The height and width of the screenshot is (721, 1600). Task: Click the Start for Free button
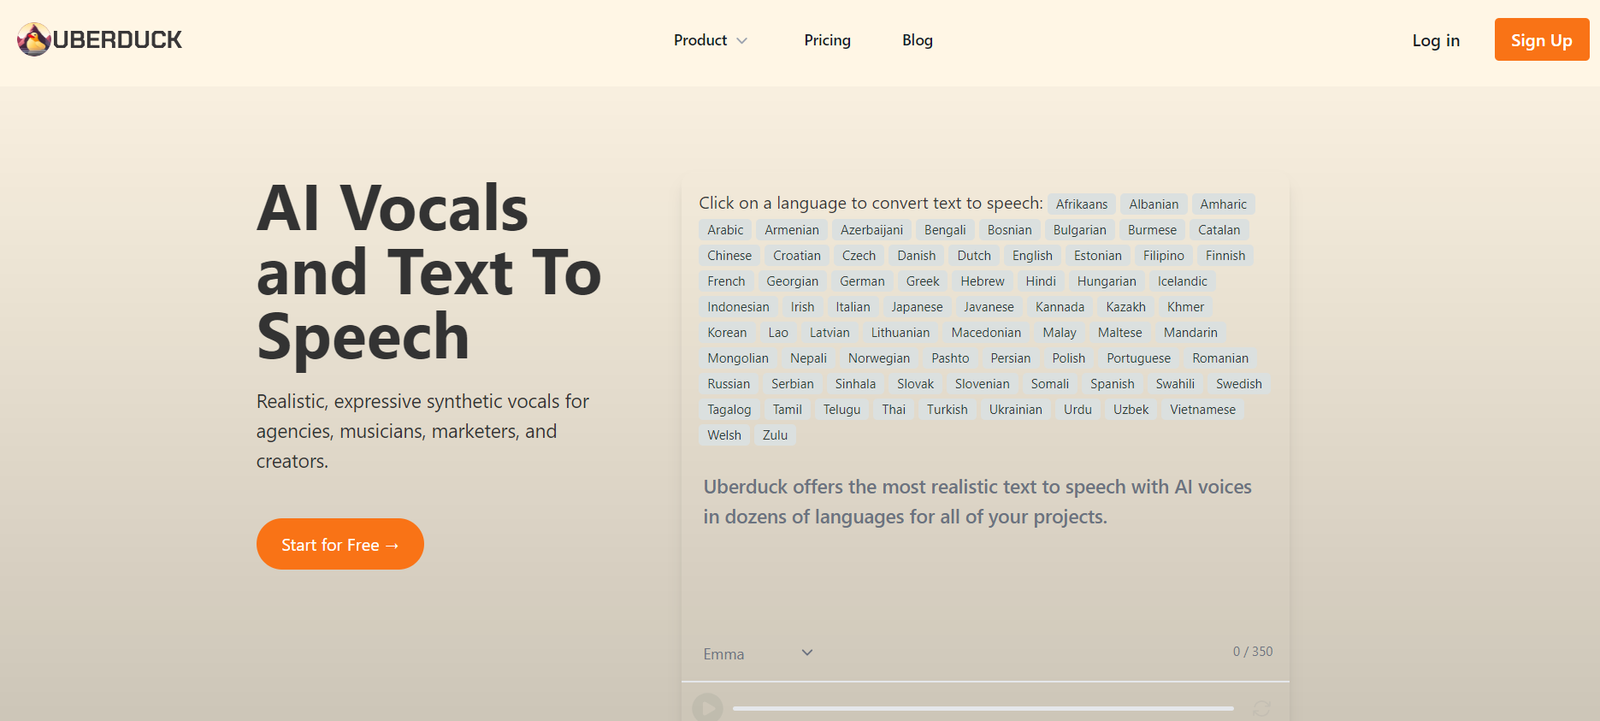click(340, 544)
